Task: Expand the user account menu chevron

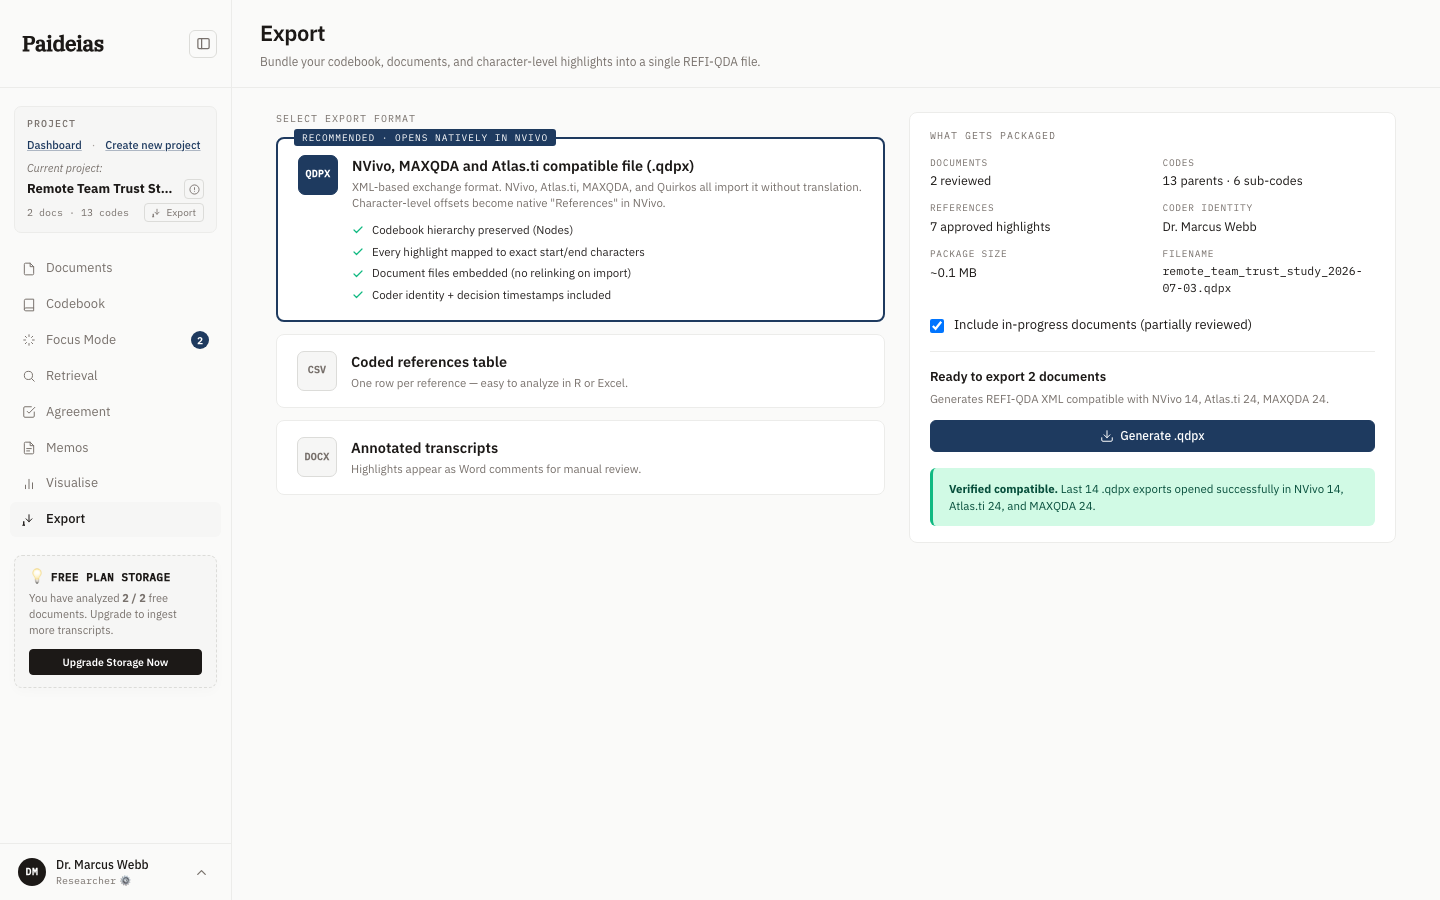Action: [x=202, y=873]
